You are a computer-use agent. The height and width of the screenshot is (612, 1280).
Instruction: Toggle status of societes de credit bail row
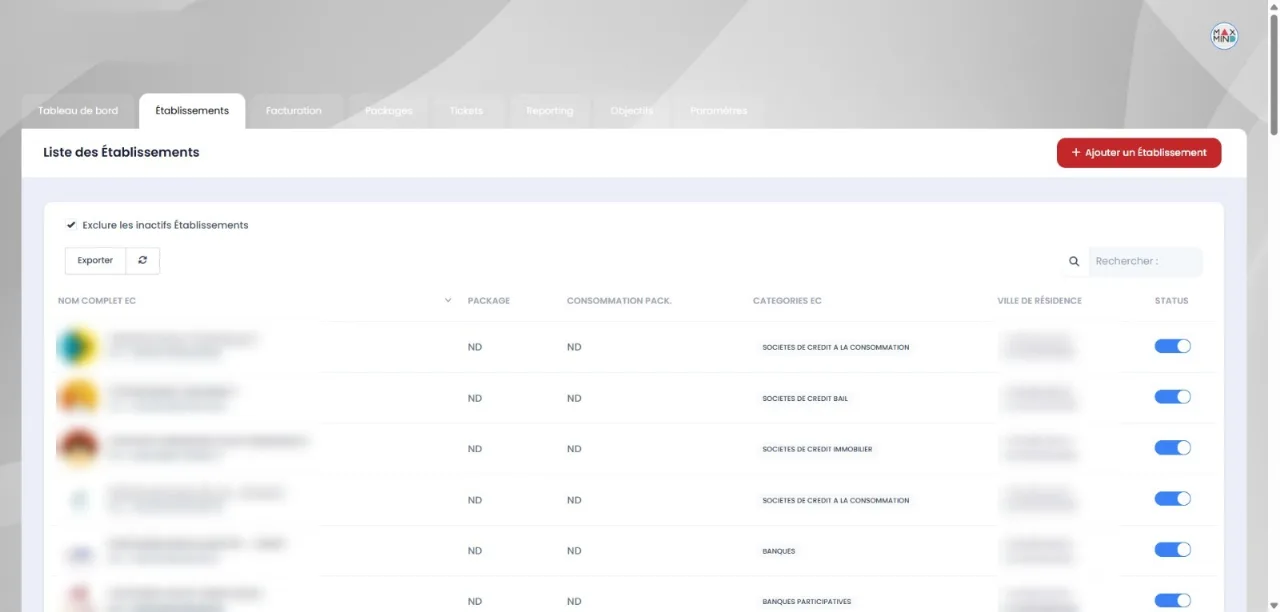(x=1172, y=397)
